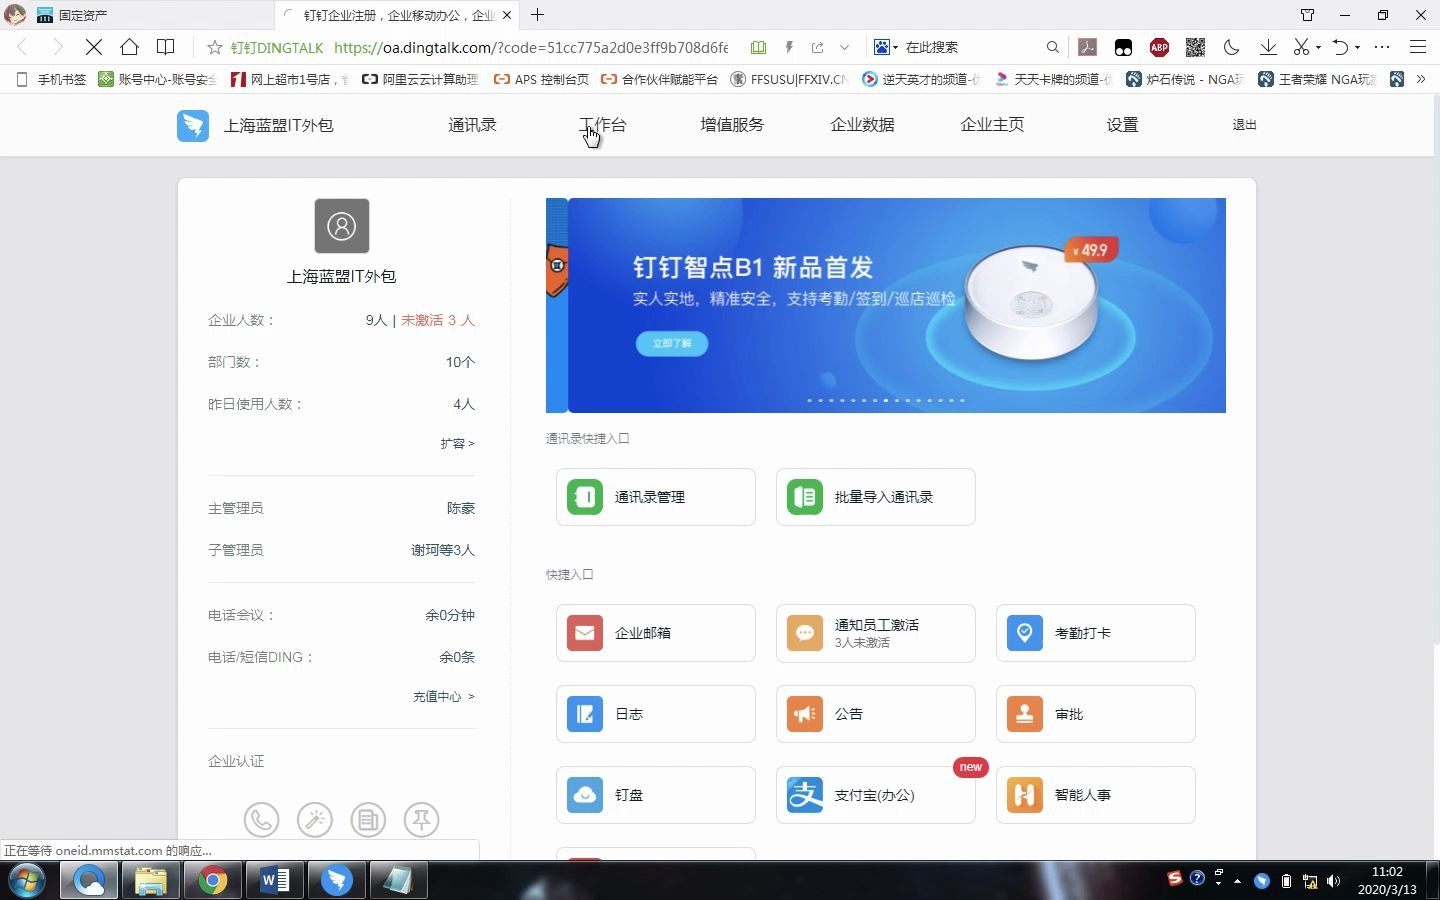Open the browser three-dots more menu
The width and height of the screenshot is (1440, 900).
point(1382,47)
